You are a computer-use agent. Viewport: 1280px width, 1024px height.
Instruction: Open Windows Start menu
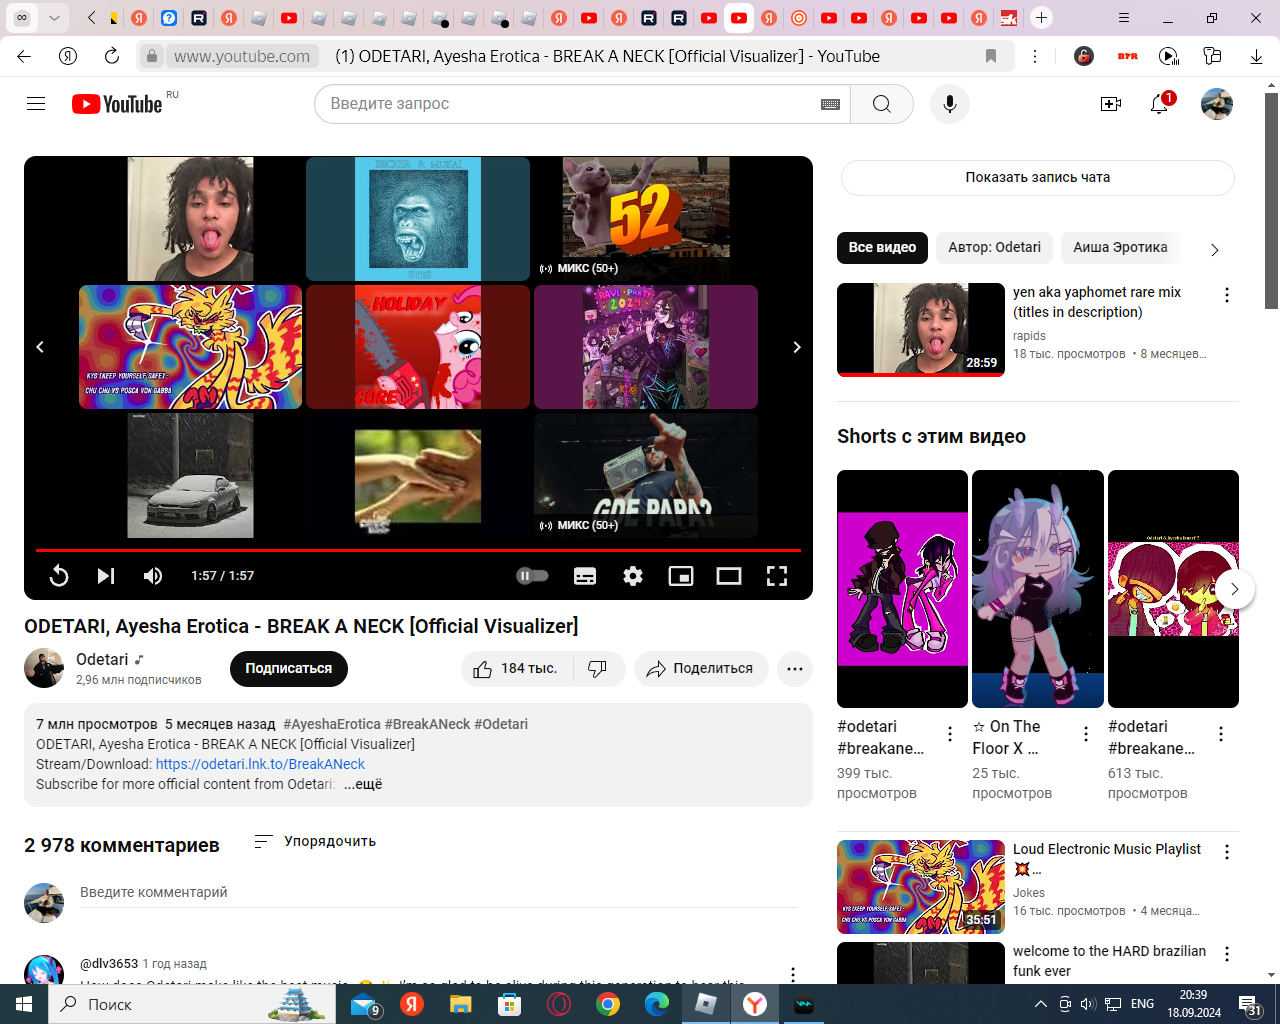[24, 1004]
